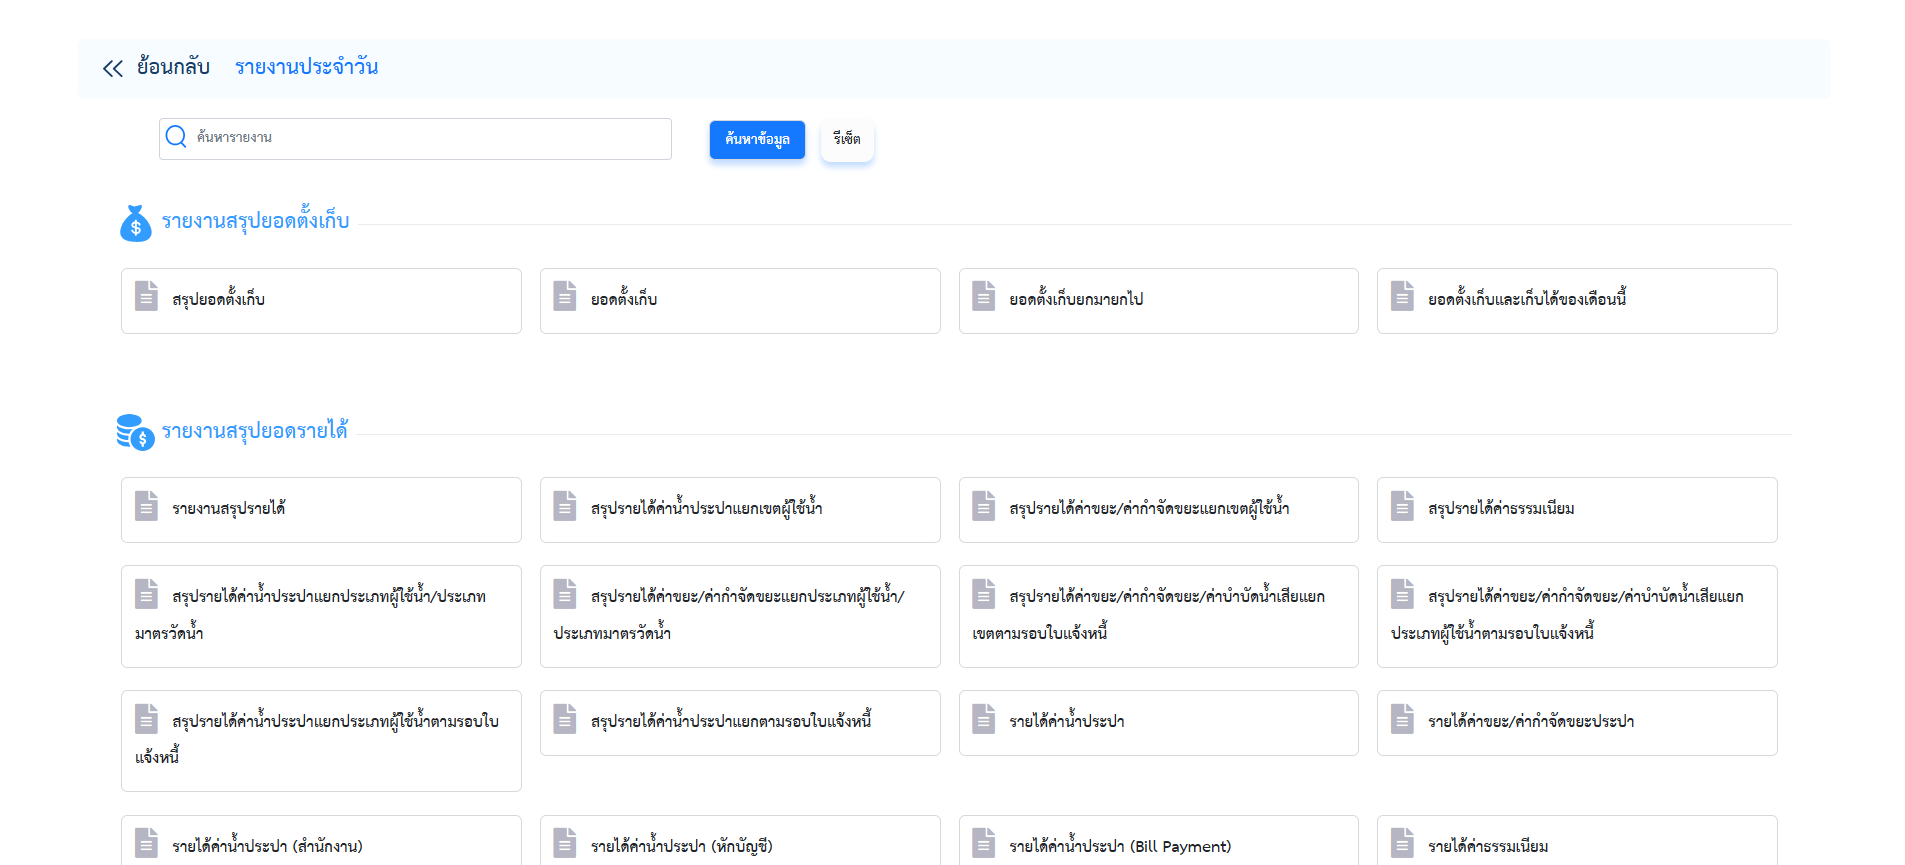This screenshot has width=1905, height=865.
Task: Click the รีเซ็ต reset button
Action: point(847,140)
